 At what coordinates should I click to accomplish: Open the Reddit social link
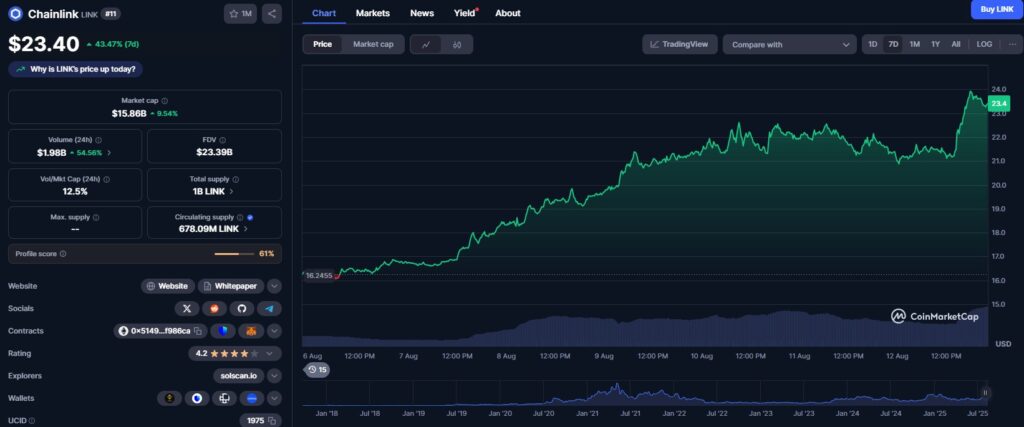(x=215, y=308)
